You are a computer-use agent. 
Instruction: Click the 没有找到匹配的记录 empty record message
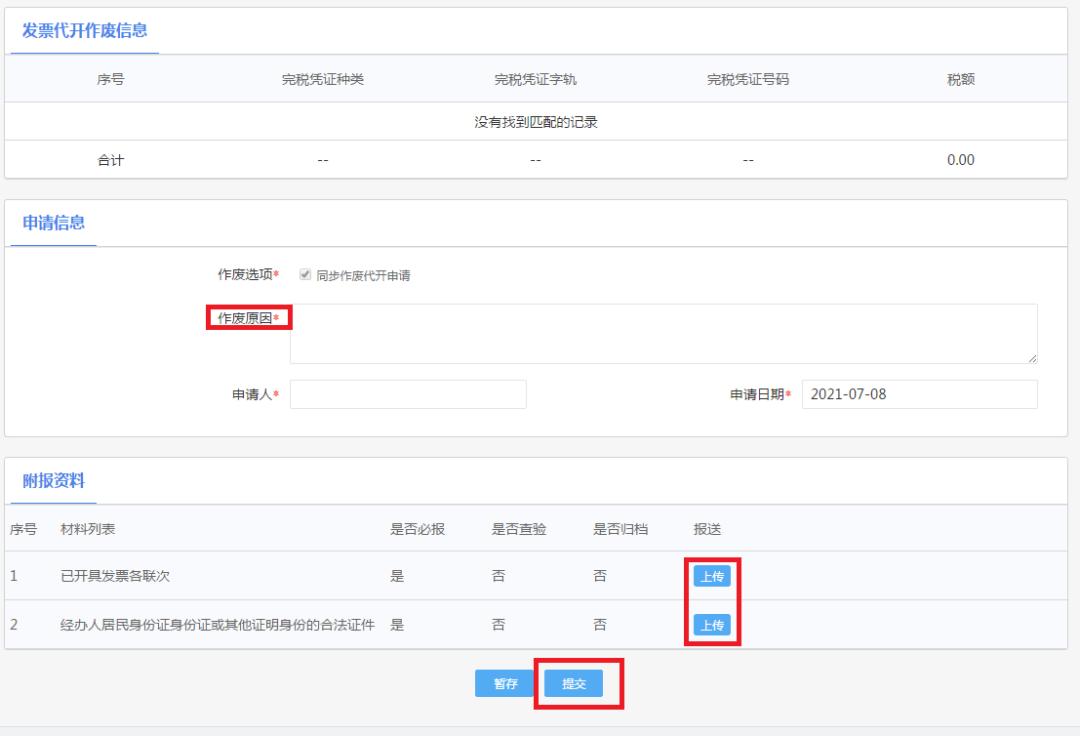540,118
